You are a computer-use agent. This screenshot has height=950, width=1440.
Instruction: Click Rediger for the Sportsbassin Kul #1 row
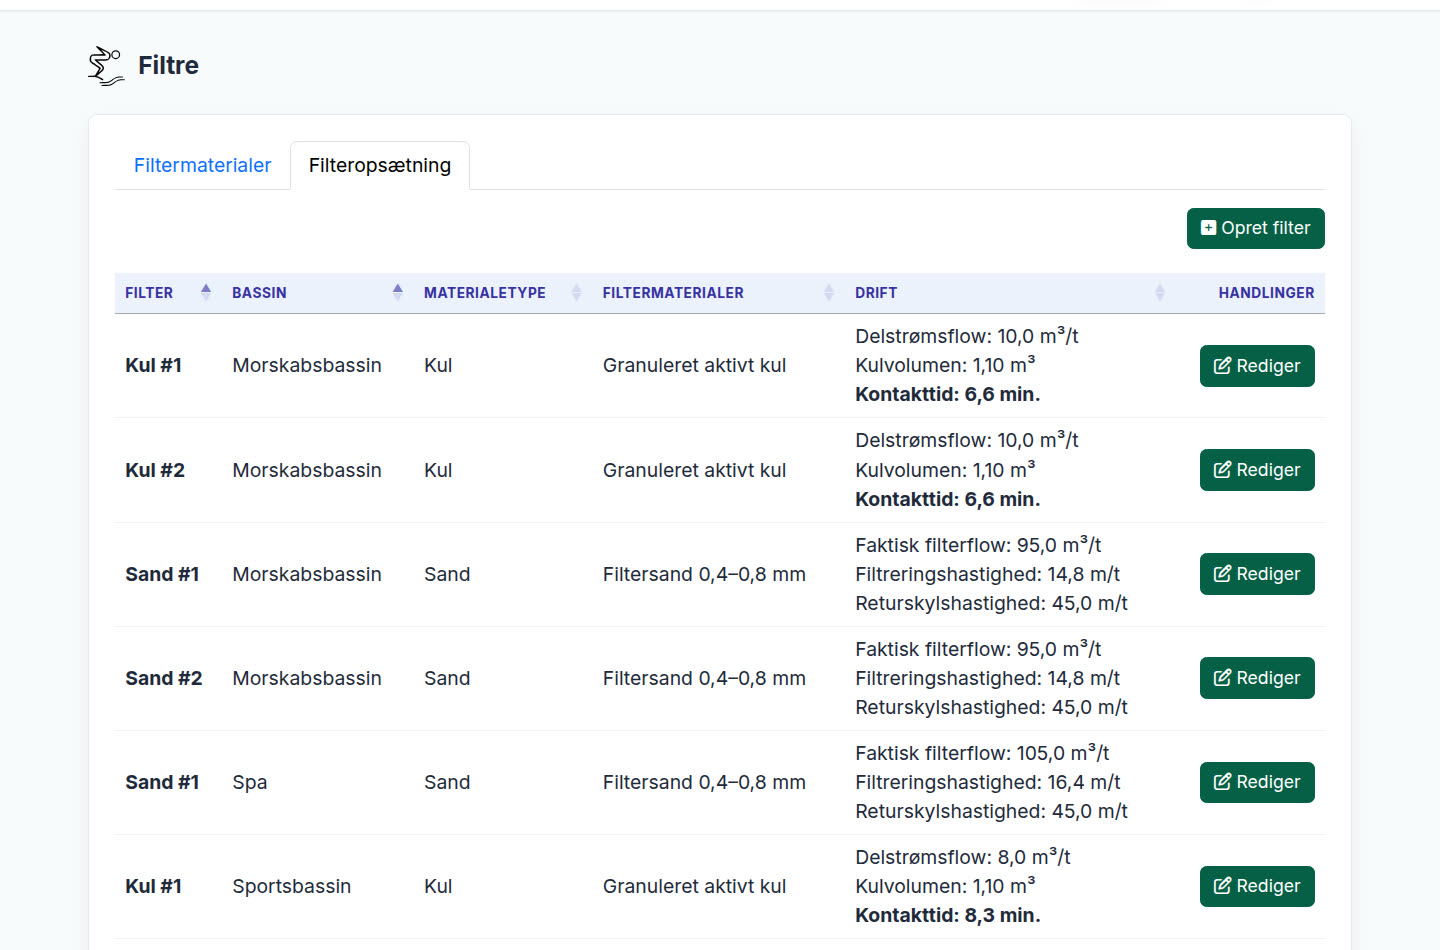tap(1257, 886)
